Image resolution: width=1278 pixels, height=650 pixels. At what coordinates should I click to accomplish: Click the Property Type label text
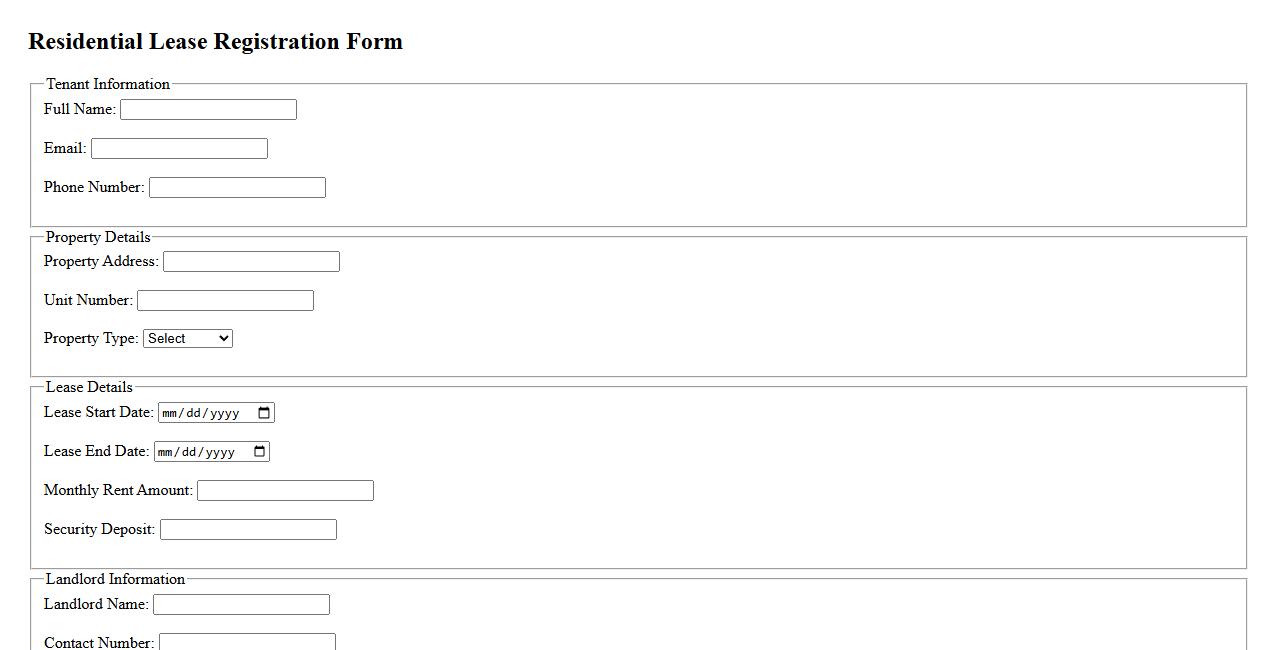point(91,339)
